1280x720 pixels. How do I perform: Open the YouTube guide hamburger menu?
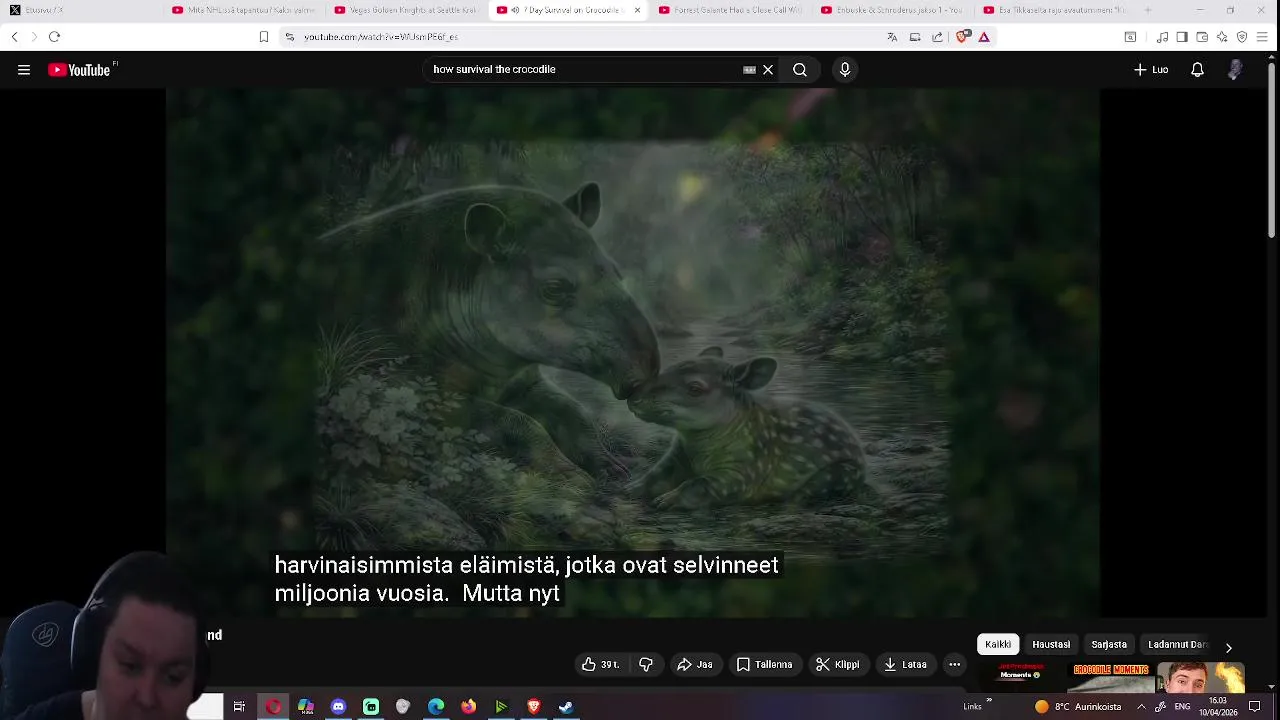tap(24, 70)
